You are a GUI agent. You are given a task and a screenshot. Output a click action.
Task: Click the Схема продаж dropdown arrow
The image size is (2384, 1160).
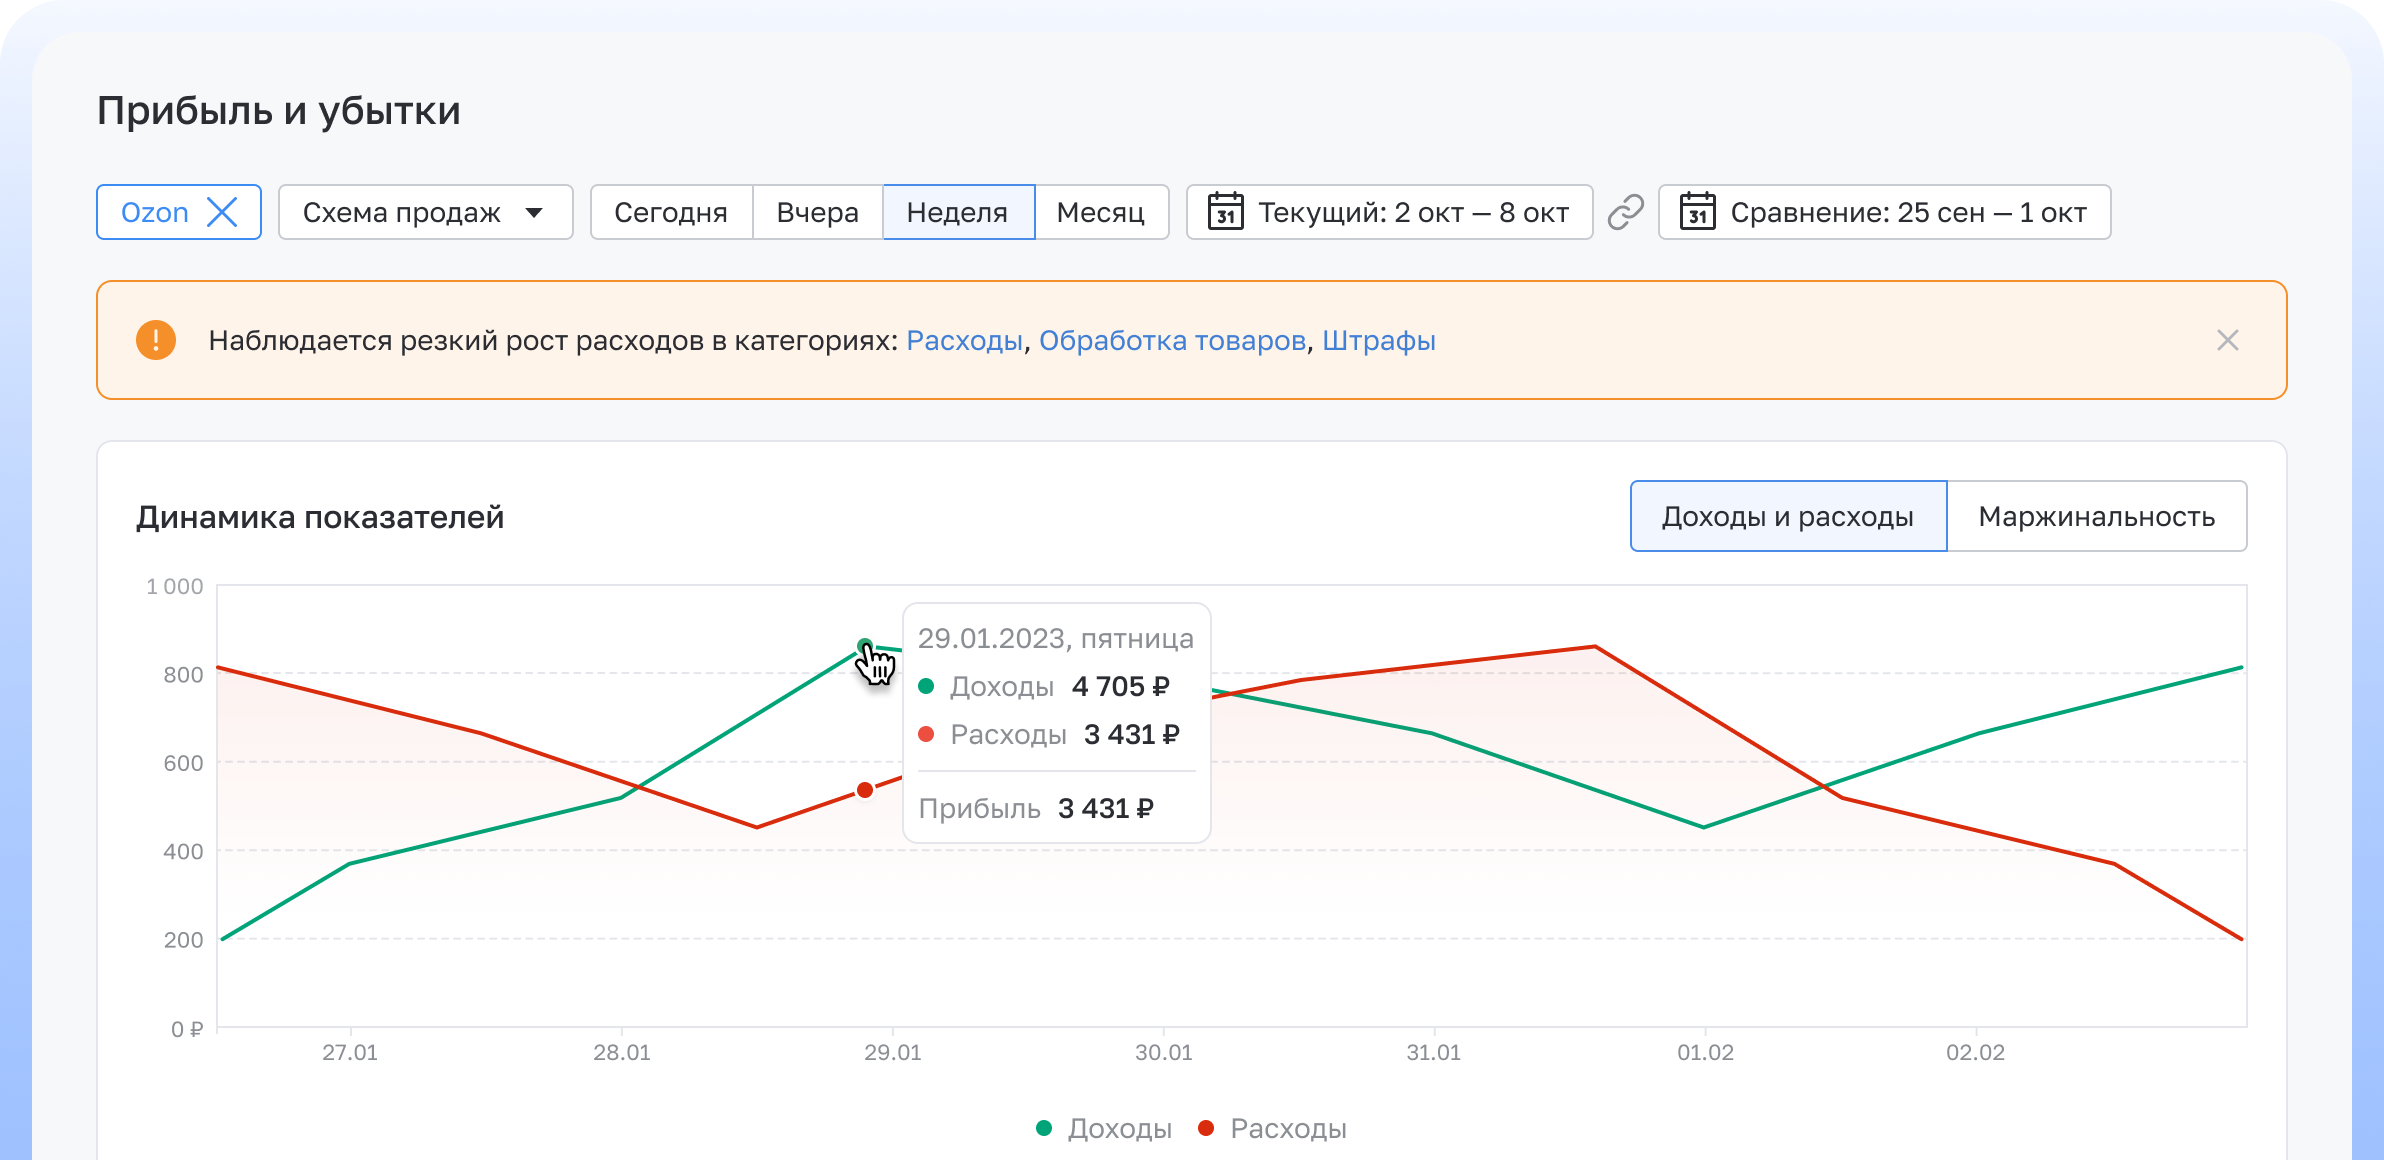(x=534, y=212)
